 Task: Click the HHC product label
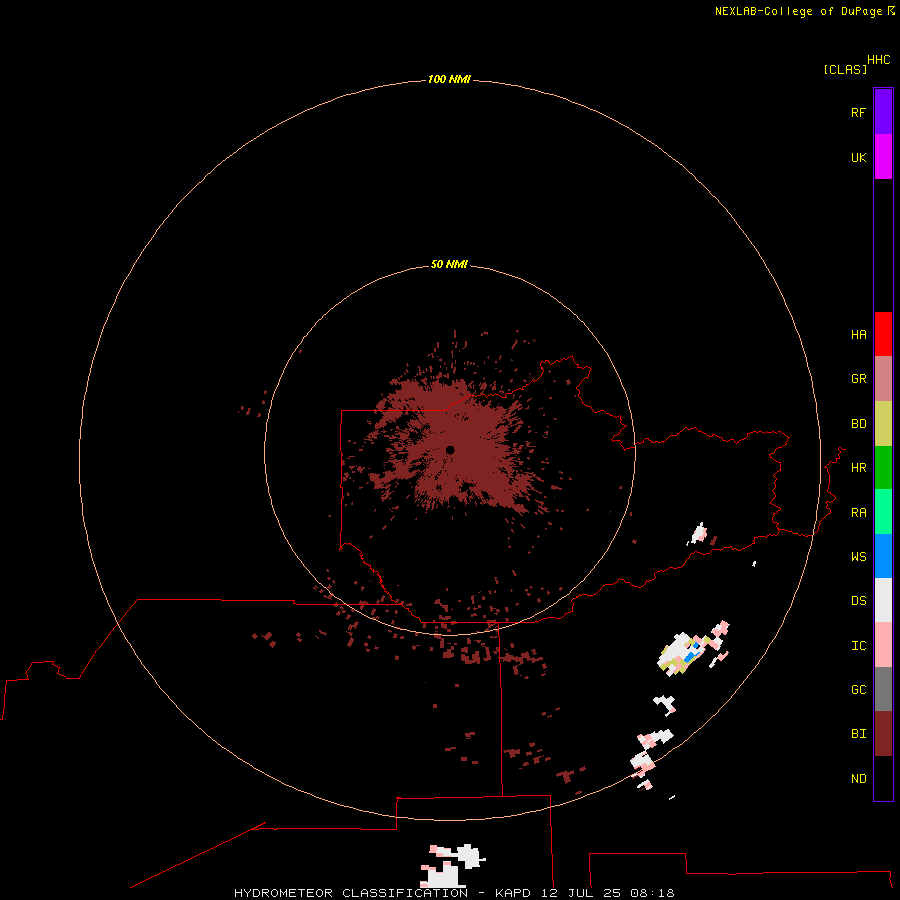coord(879,60)
